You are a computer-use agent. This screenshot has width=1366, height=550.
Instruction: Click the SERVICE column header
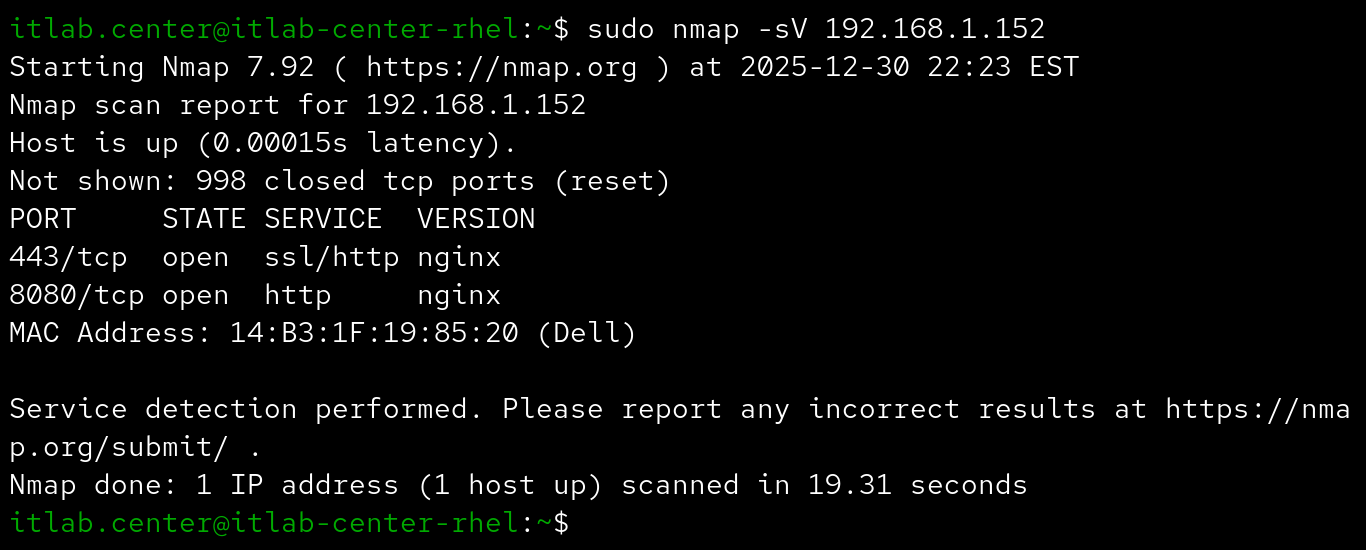click(x=323, y=219)
